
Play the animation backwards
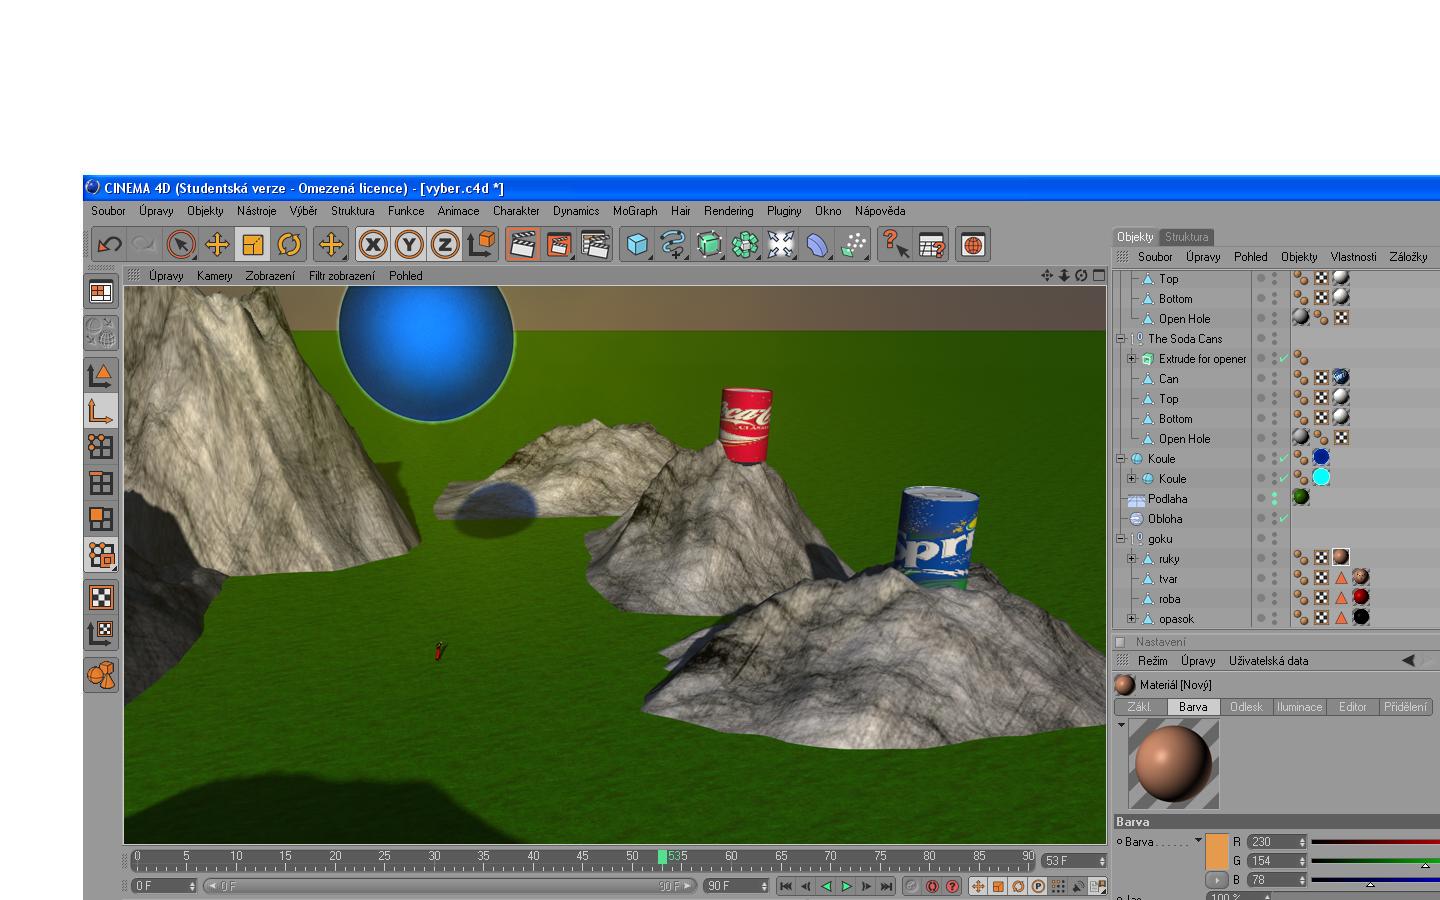(826, 886)
